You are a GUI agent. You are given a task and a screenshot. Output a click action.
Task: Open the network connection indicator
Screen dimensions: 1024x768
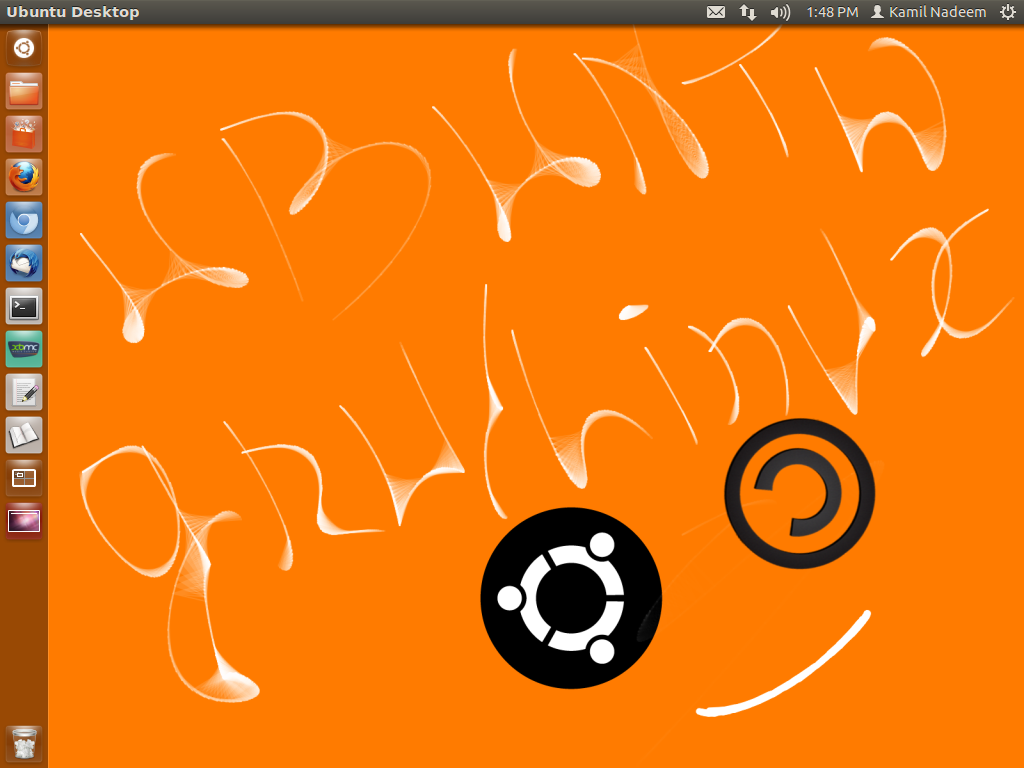748,12
